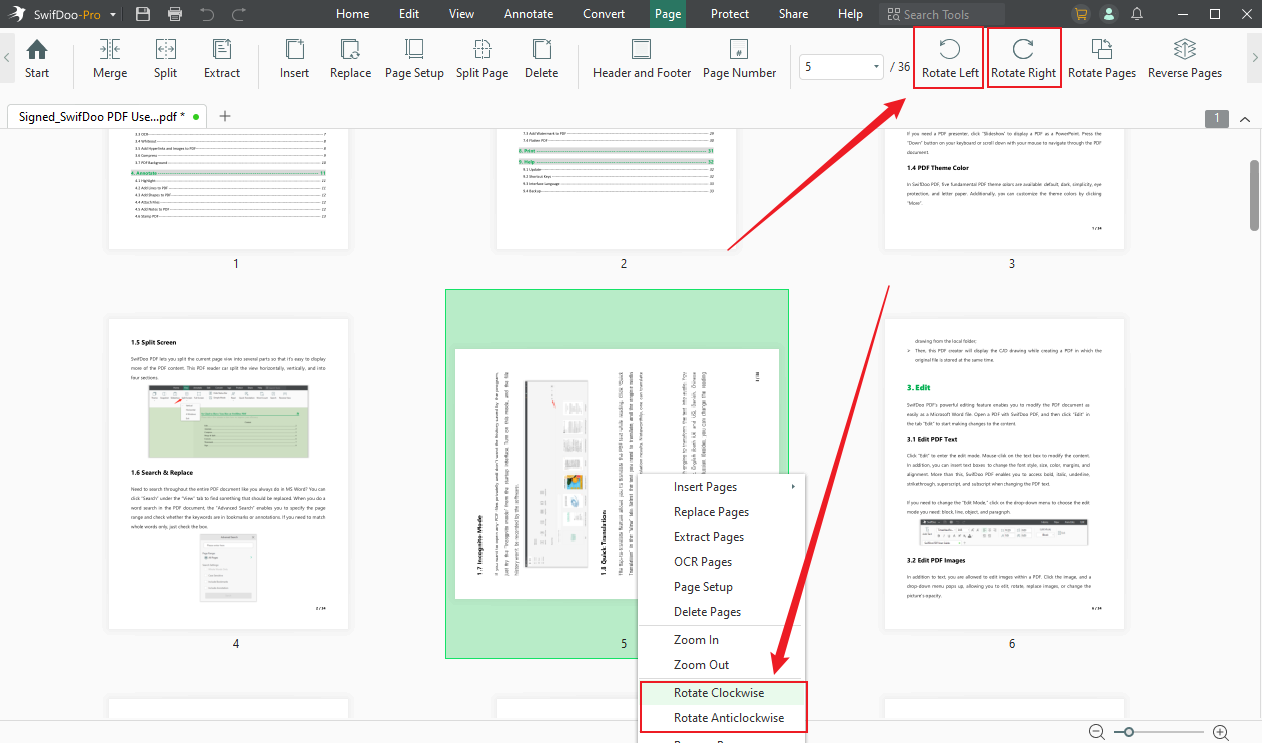Select the Page Number tool

tap(739, 60)
